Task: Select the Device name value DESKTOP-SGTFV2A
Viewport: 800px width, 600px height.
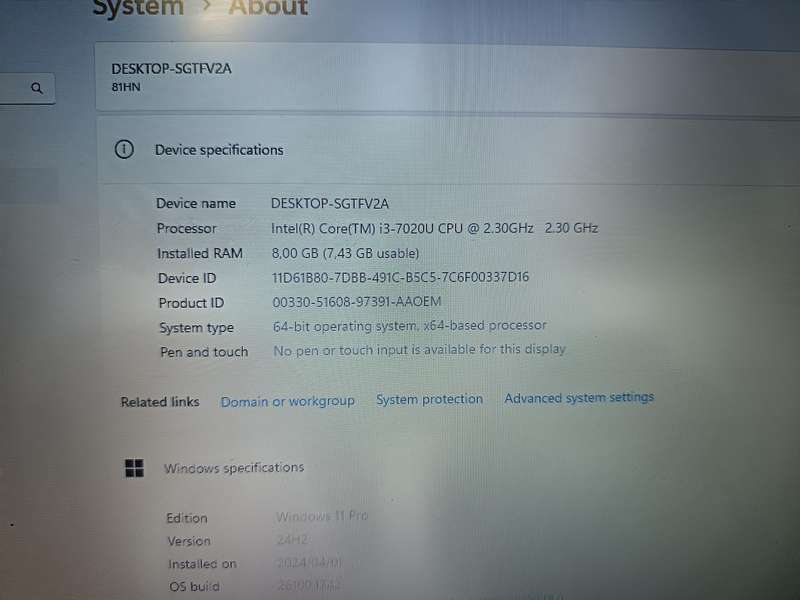Action: [330, 204]
